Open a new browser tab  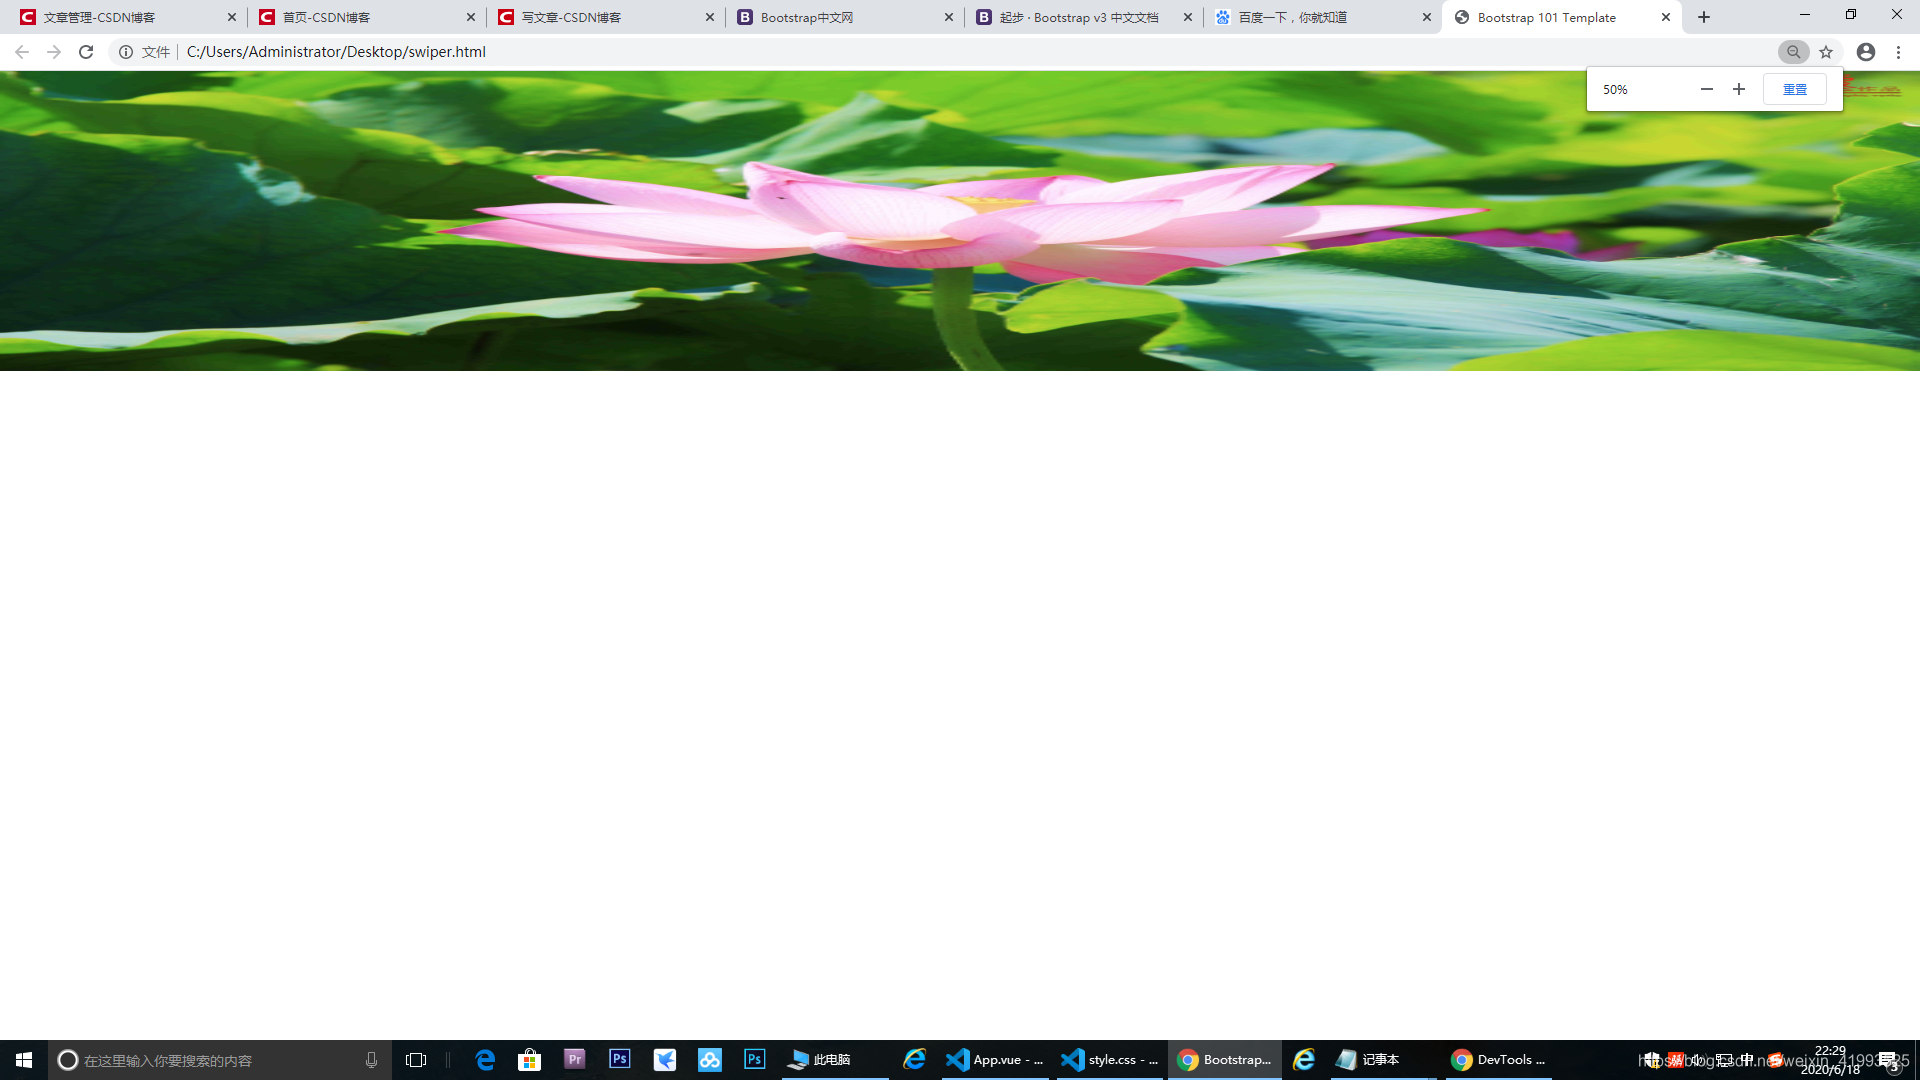(x=1703, y=17)
